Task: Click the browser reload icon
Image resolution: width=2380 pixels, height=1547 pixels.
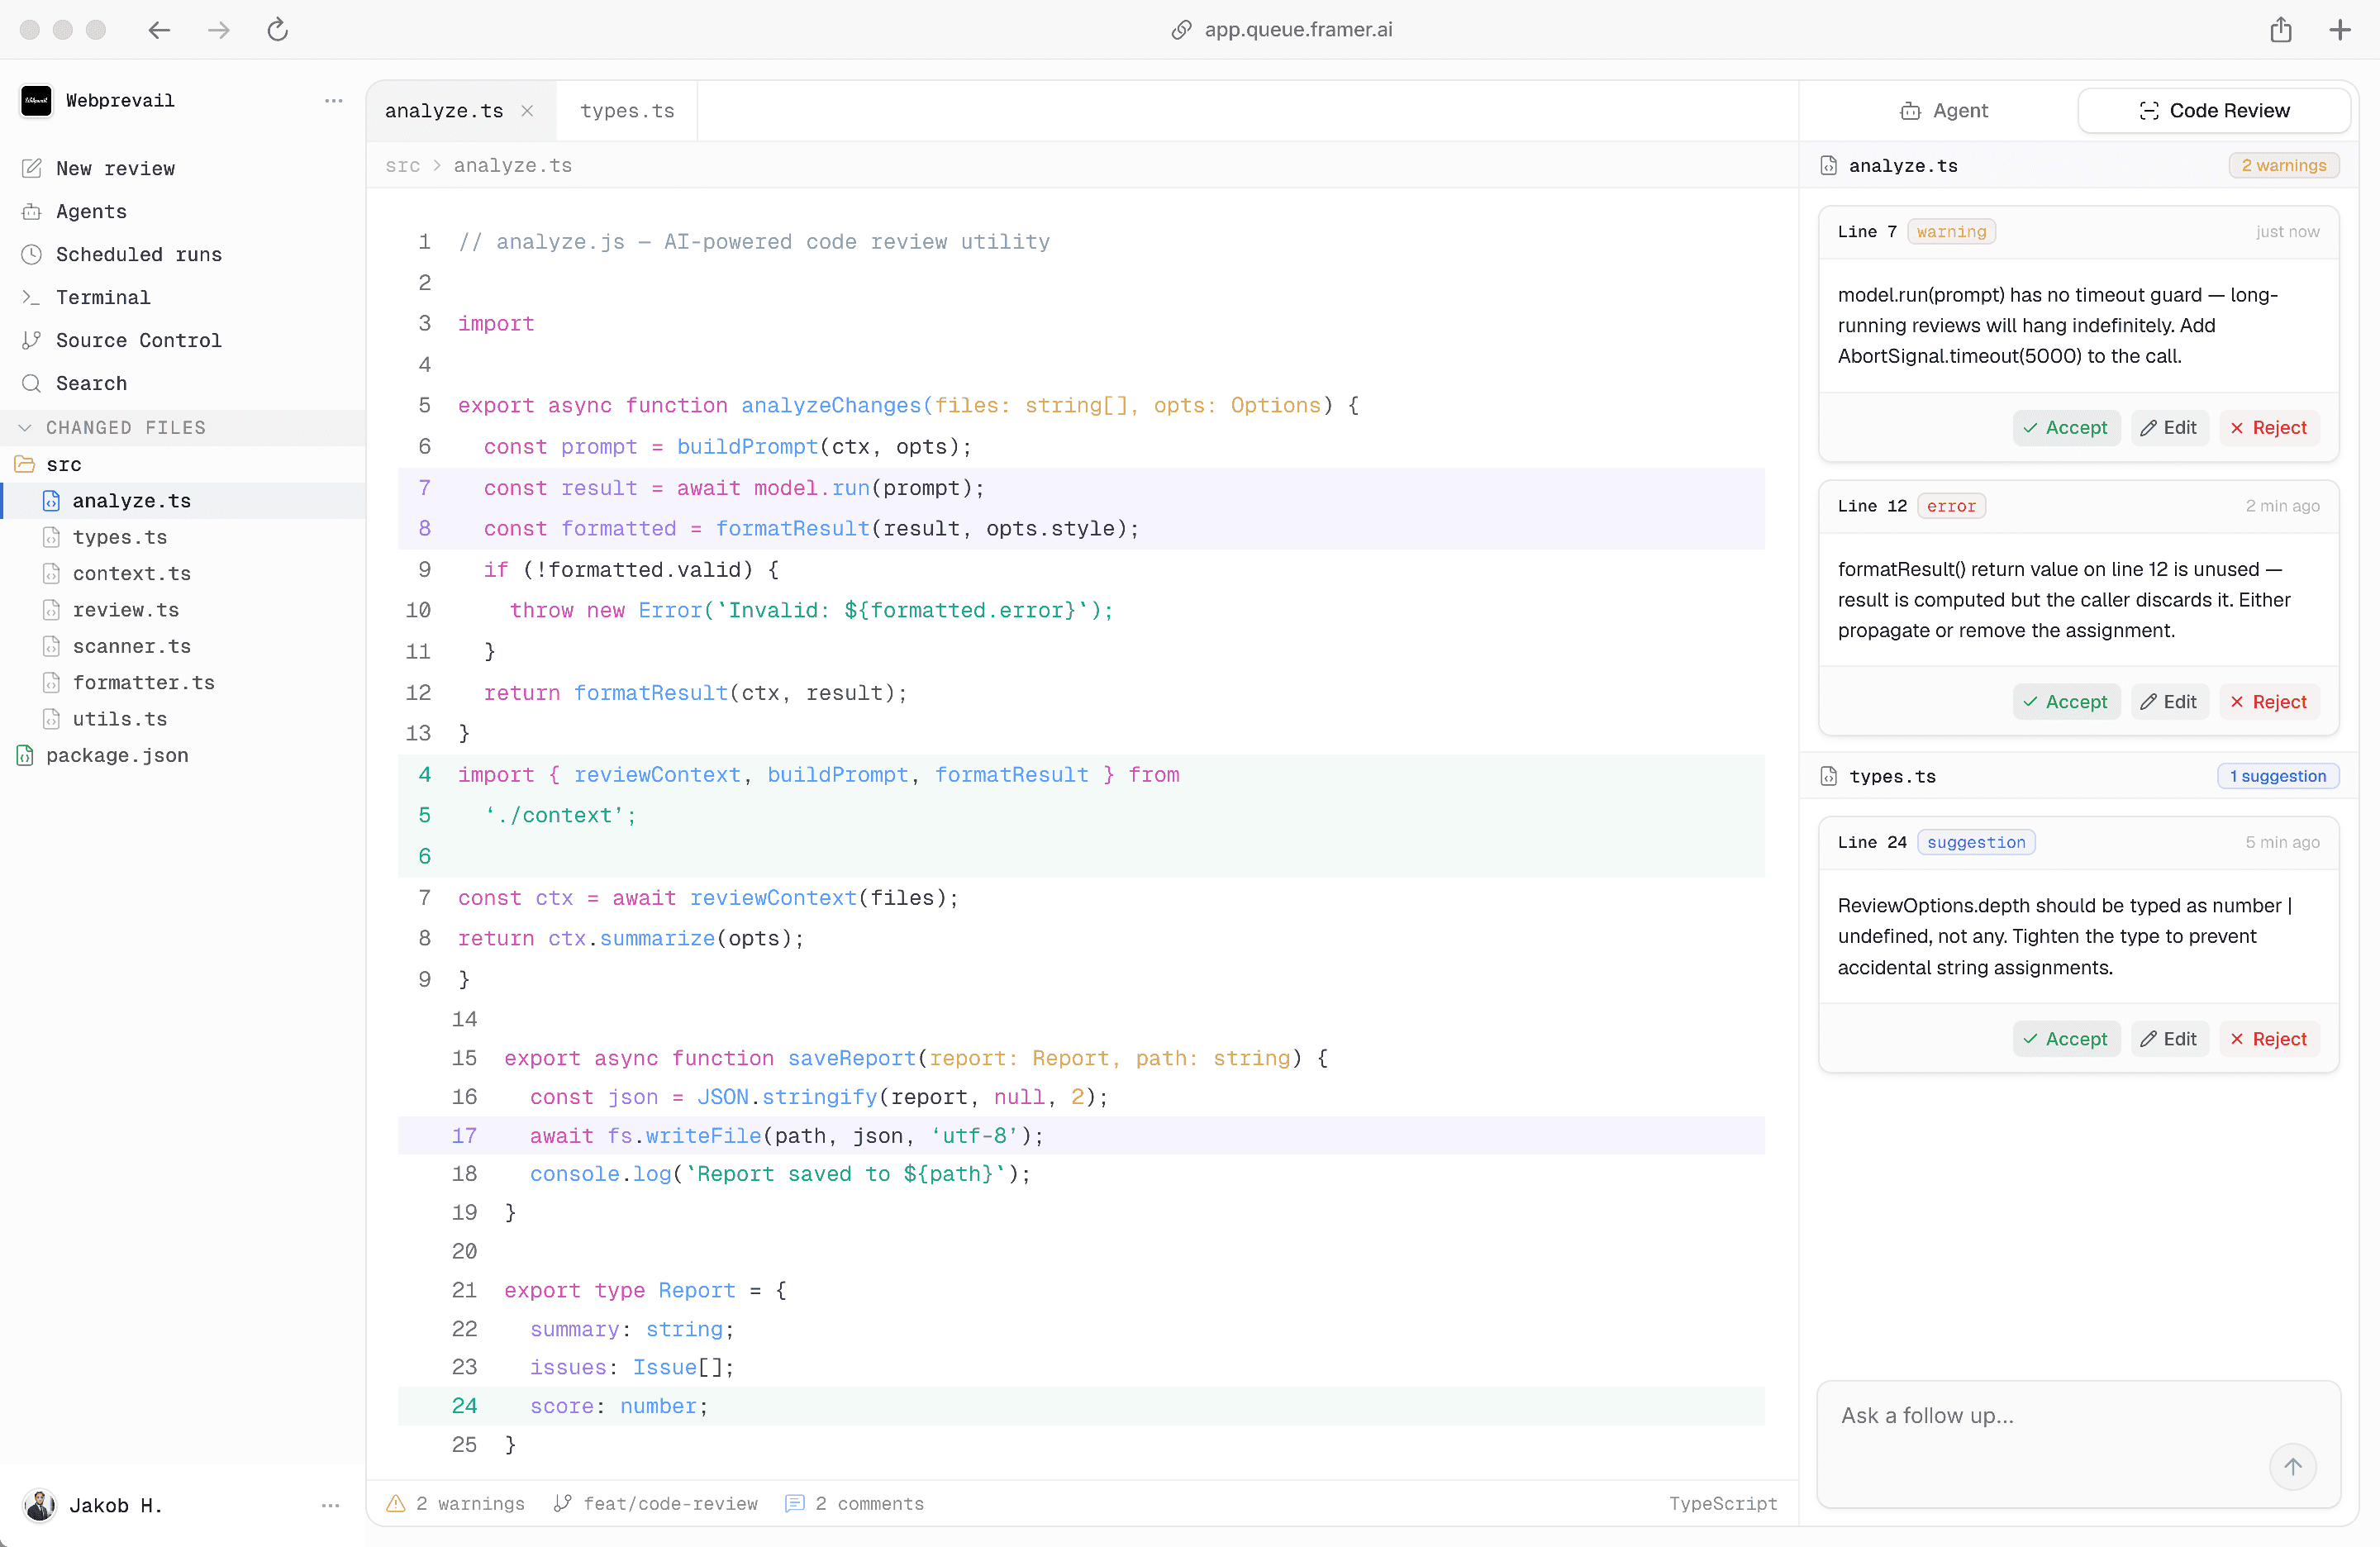Action: click(x=278, y=30)
